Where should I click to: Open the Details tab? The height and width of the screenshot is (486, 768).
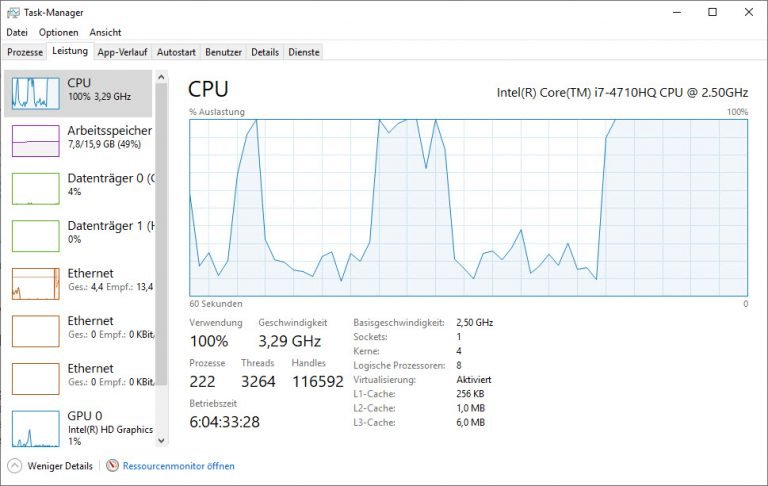[265, 52]
